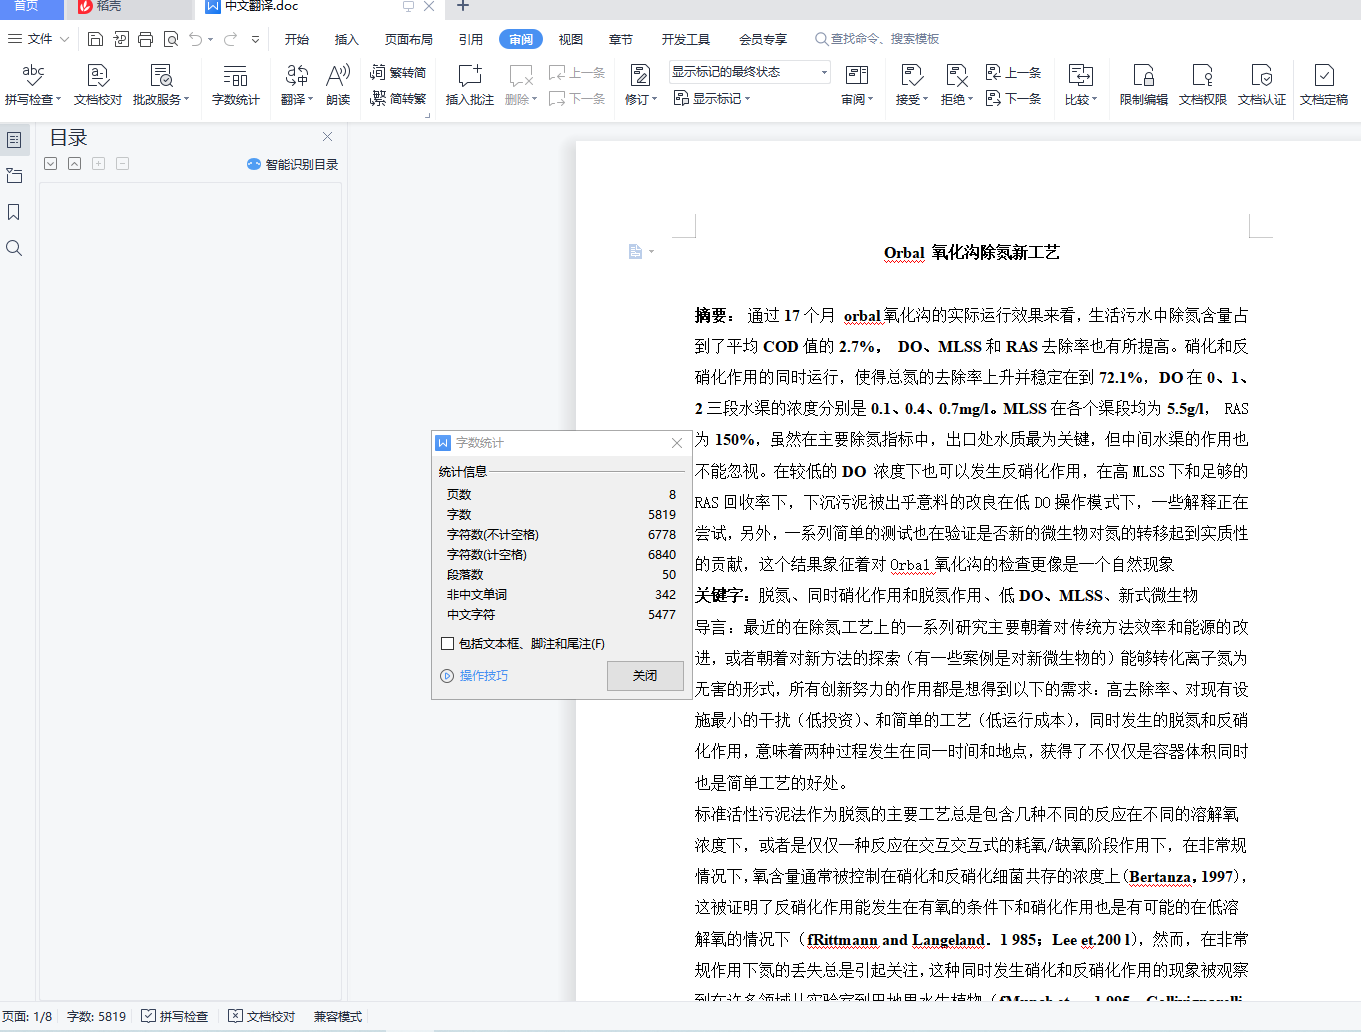Toggle 拼写检查 in the status bar
The width and height of the screenshot is (1361, 1032).
pos(175,1016)
